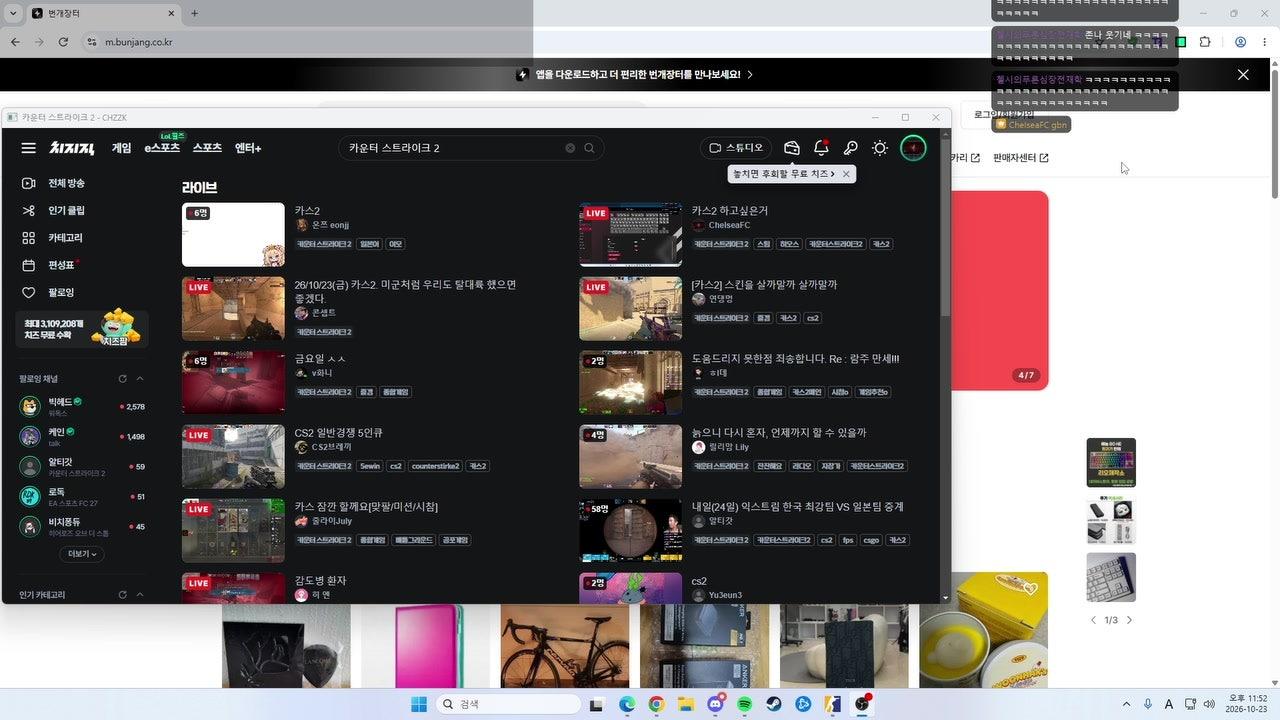Image resolution: width=1280 pixels, height=720 pixels.
Task: Open the 엔터+ menu in CHZZK
Action: 248,148
